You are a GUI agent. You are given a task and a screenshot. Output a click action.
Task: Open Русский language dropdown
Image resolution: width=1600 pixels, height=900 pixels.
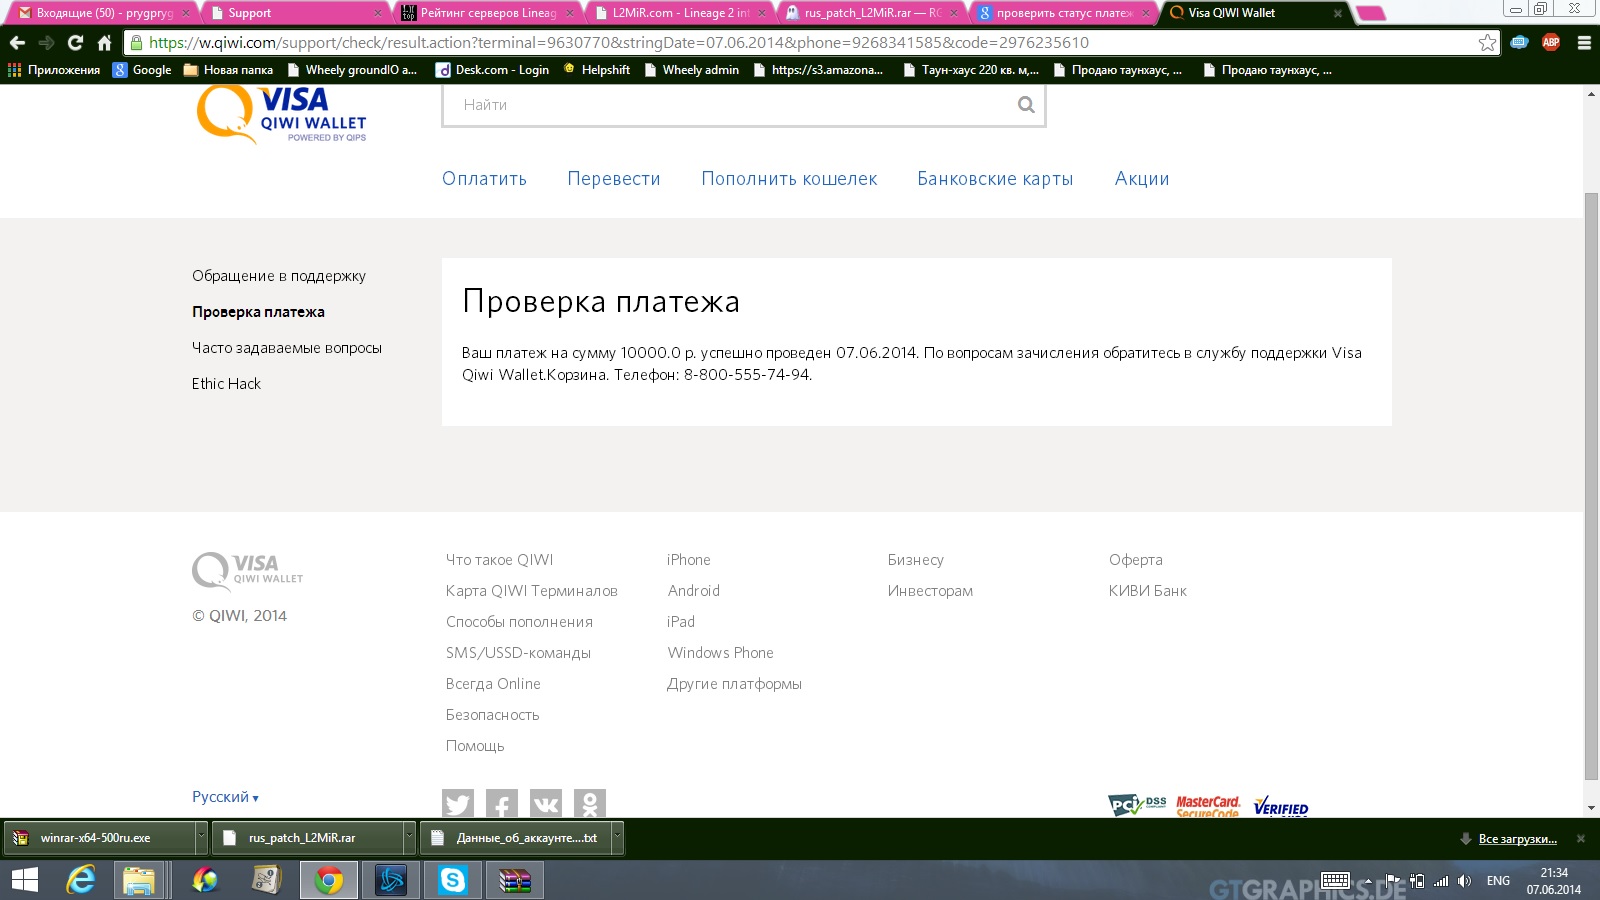click(225, 797)
